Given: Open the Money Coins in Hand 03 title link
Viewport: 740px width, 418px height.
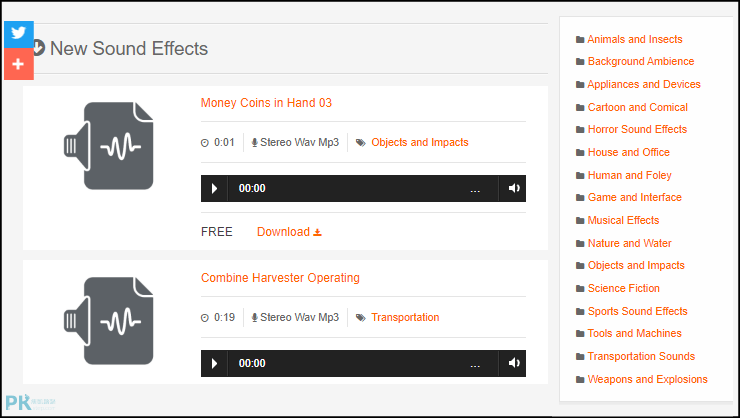Looking at the screenshot, I should 266,103.
